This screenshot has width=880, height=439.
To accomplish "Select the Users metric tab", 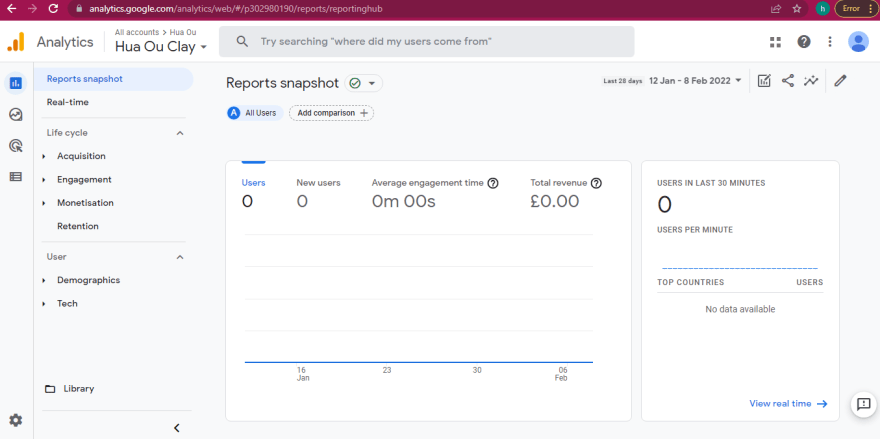I will [253, 193].
